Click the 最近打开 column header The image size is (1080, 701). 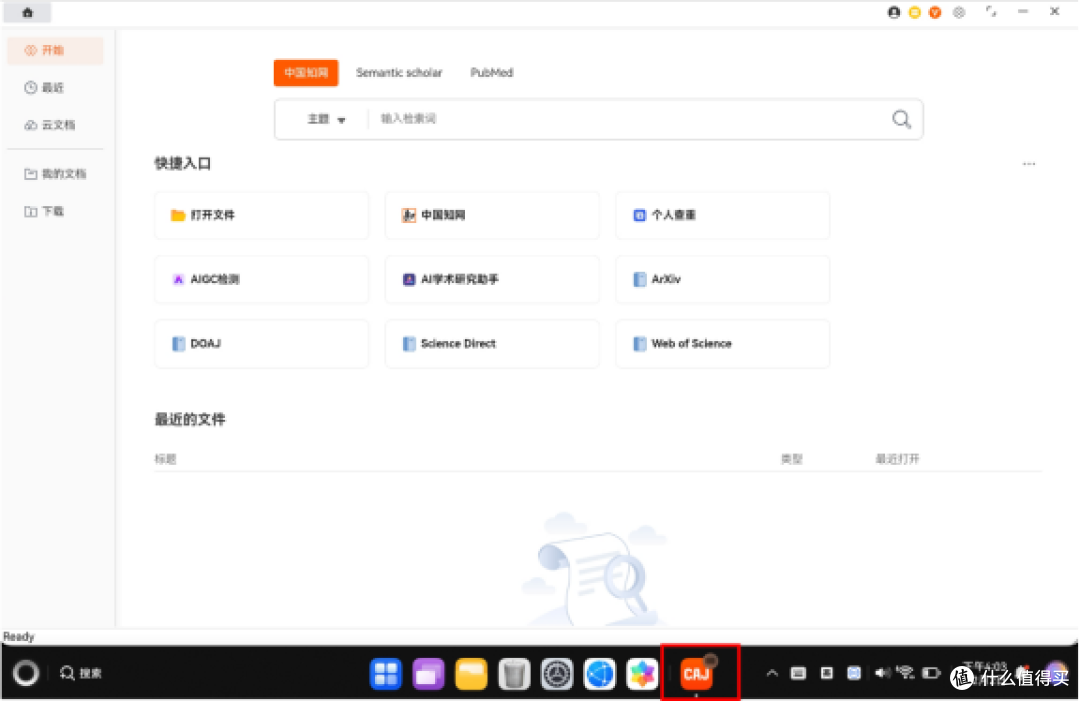(897, 459)
